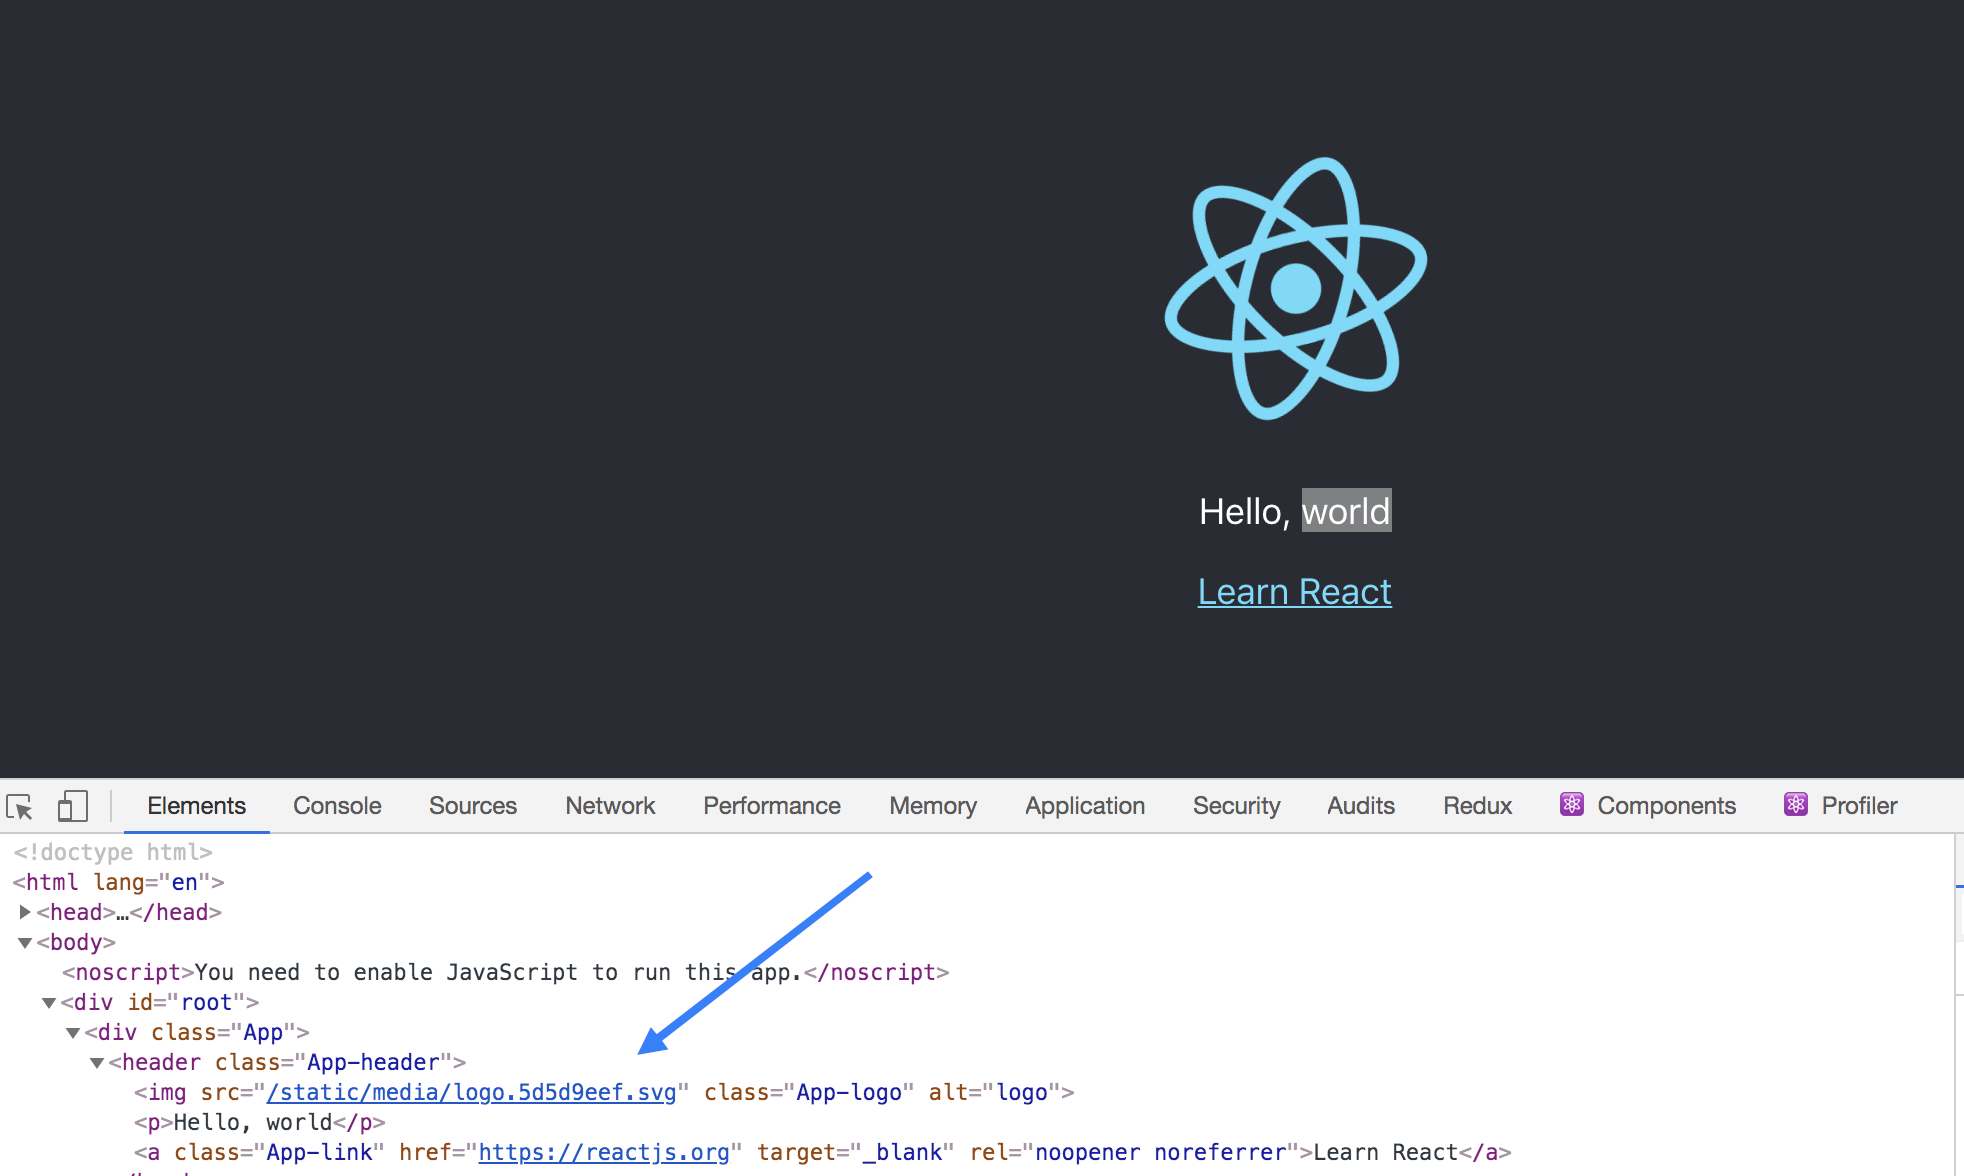Select the Elements panel tab
Viewport: 1964px width, 1176px height.
195,804
